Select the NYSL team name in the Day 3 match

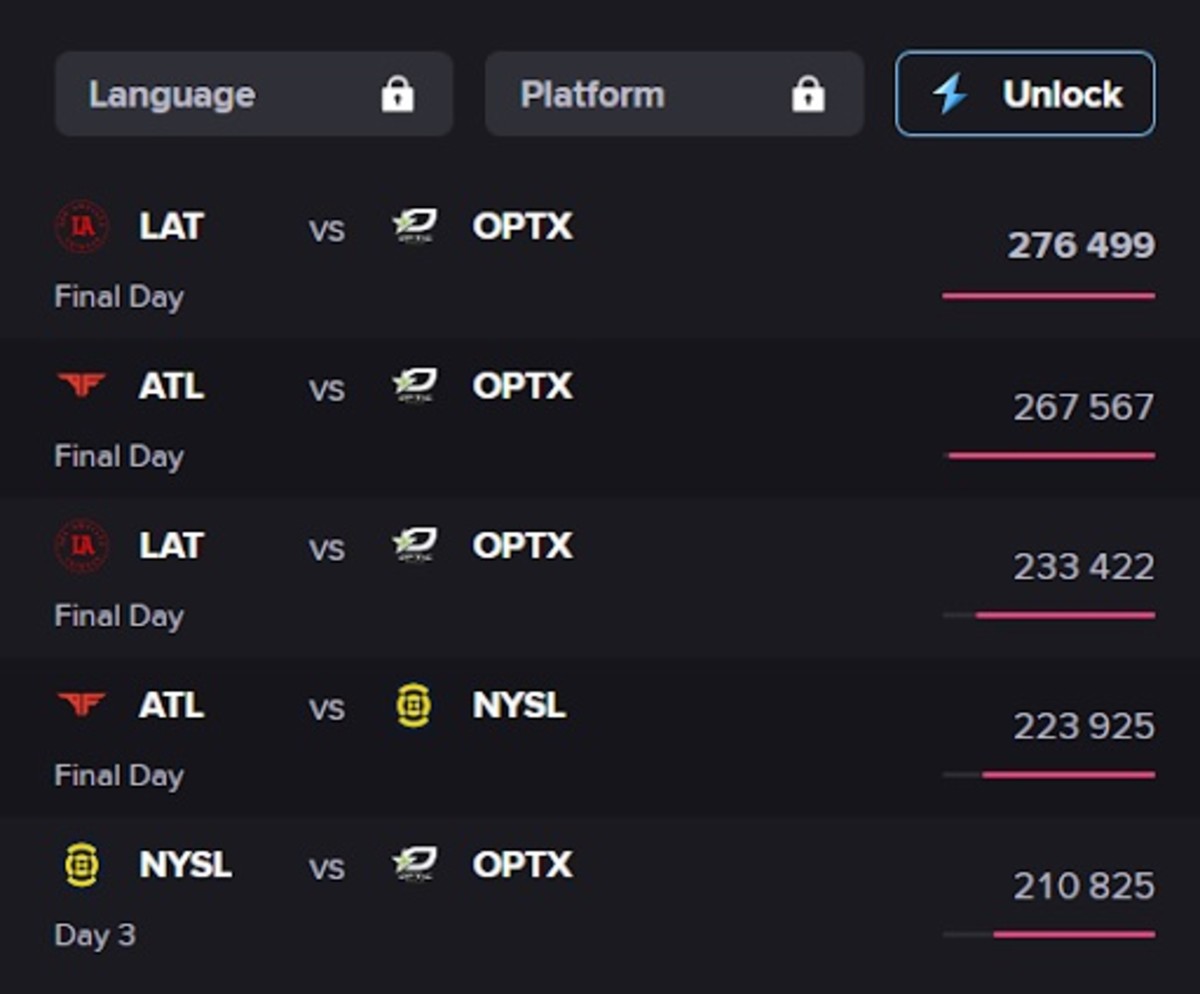coord(186,865)
